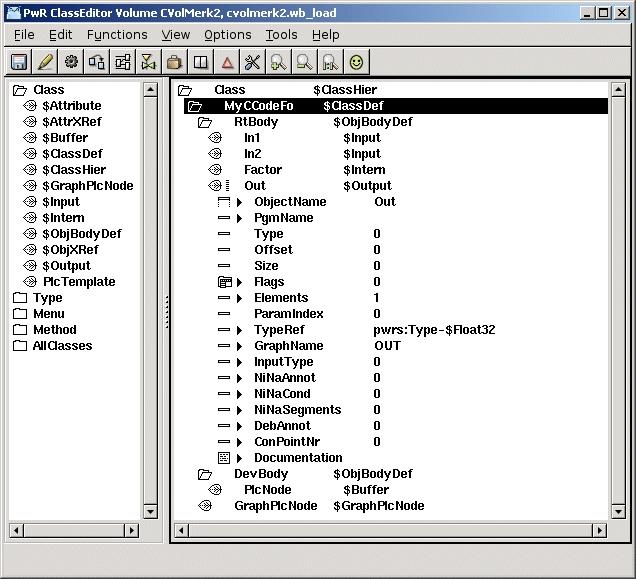Open the Options menu
Image resolution: width=636 pixels, height=579 pixels.
228,35
